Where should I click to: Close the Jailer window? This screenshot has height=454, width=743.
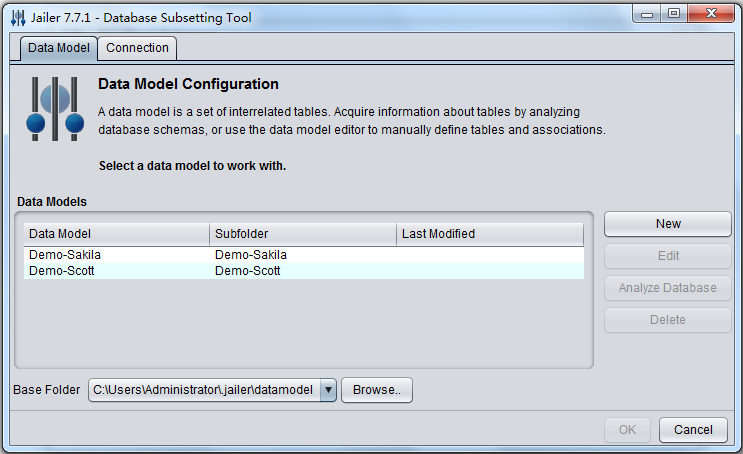click(711, 14)
